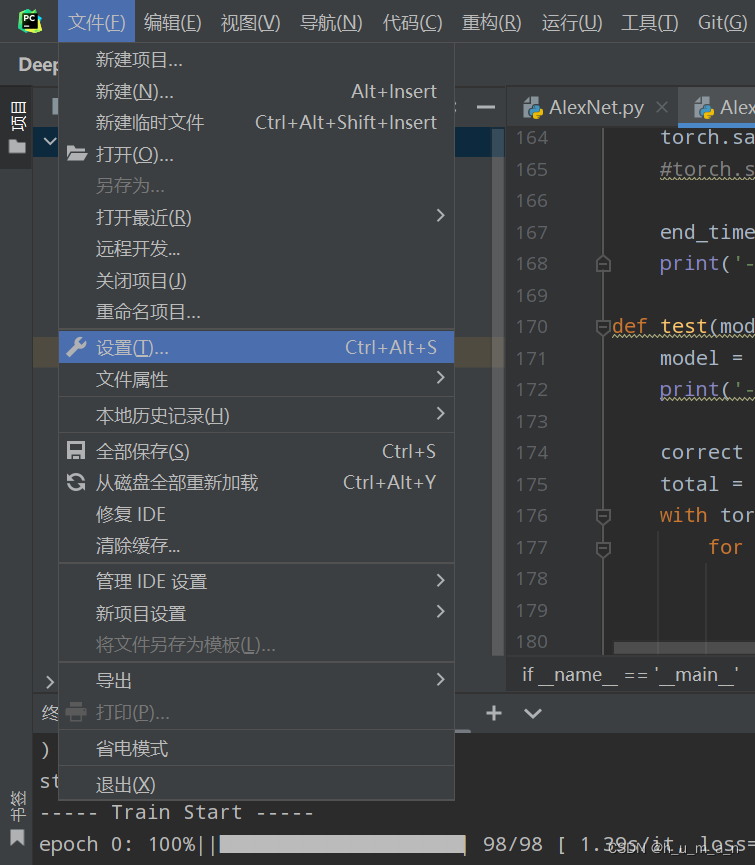Viewport: 755px width, 865px height.
Task: Choose 新建项目 from the file menu
Action: [x=256, y=60]
